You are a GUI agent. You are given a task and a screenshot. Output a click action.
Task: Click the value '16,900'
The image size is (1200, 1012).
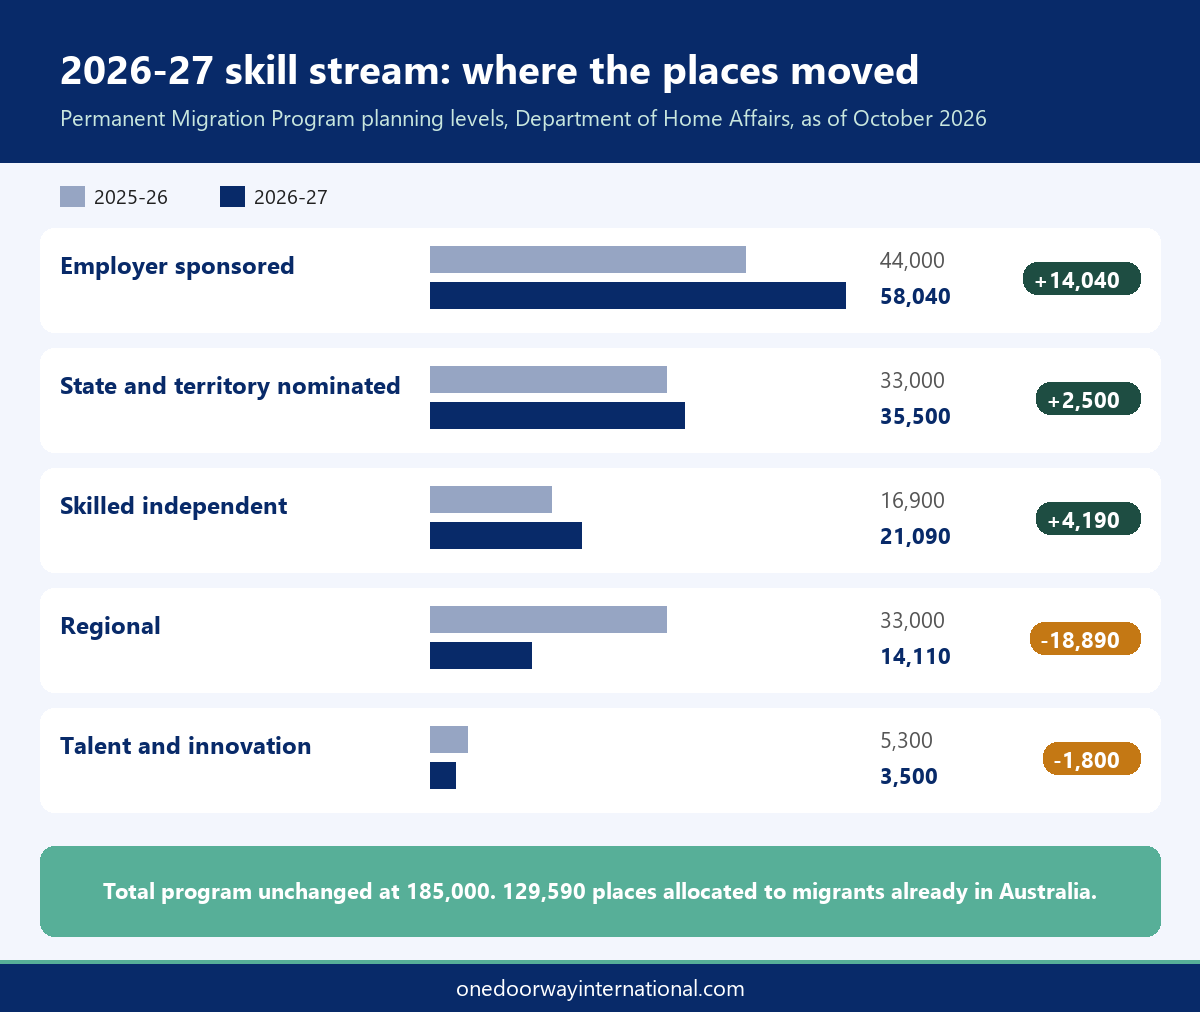pyautogui.click(x=912, y=500)
